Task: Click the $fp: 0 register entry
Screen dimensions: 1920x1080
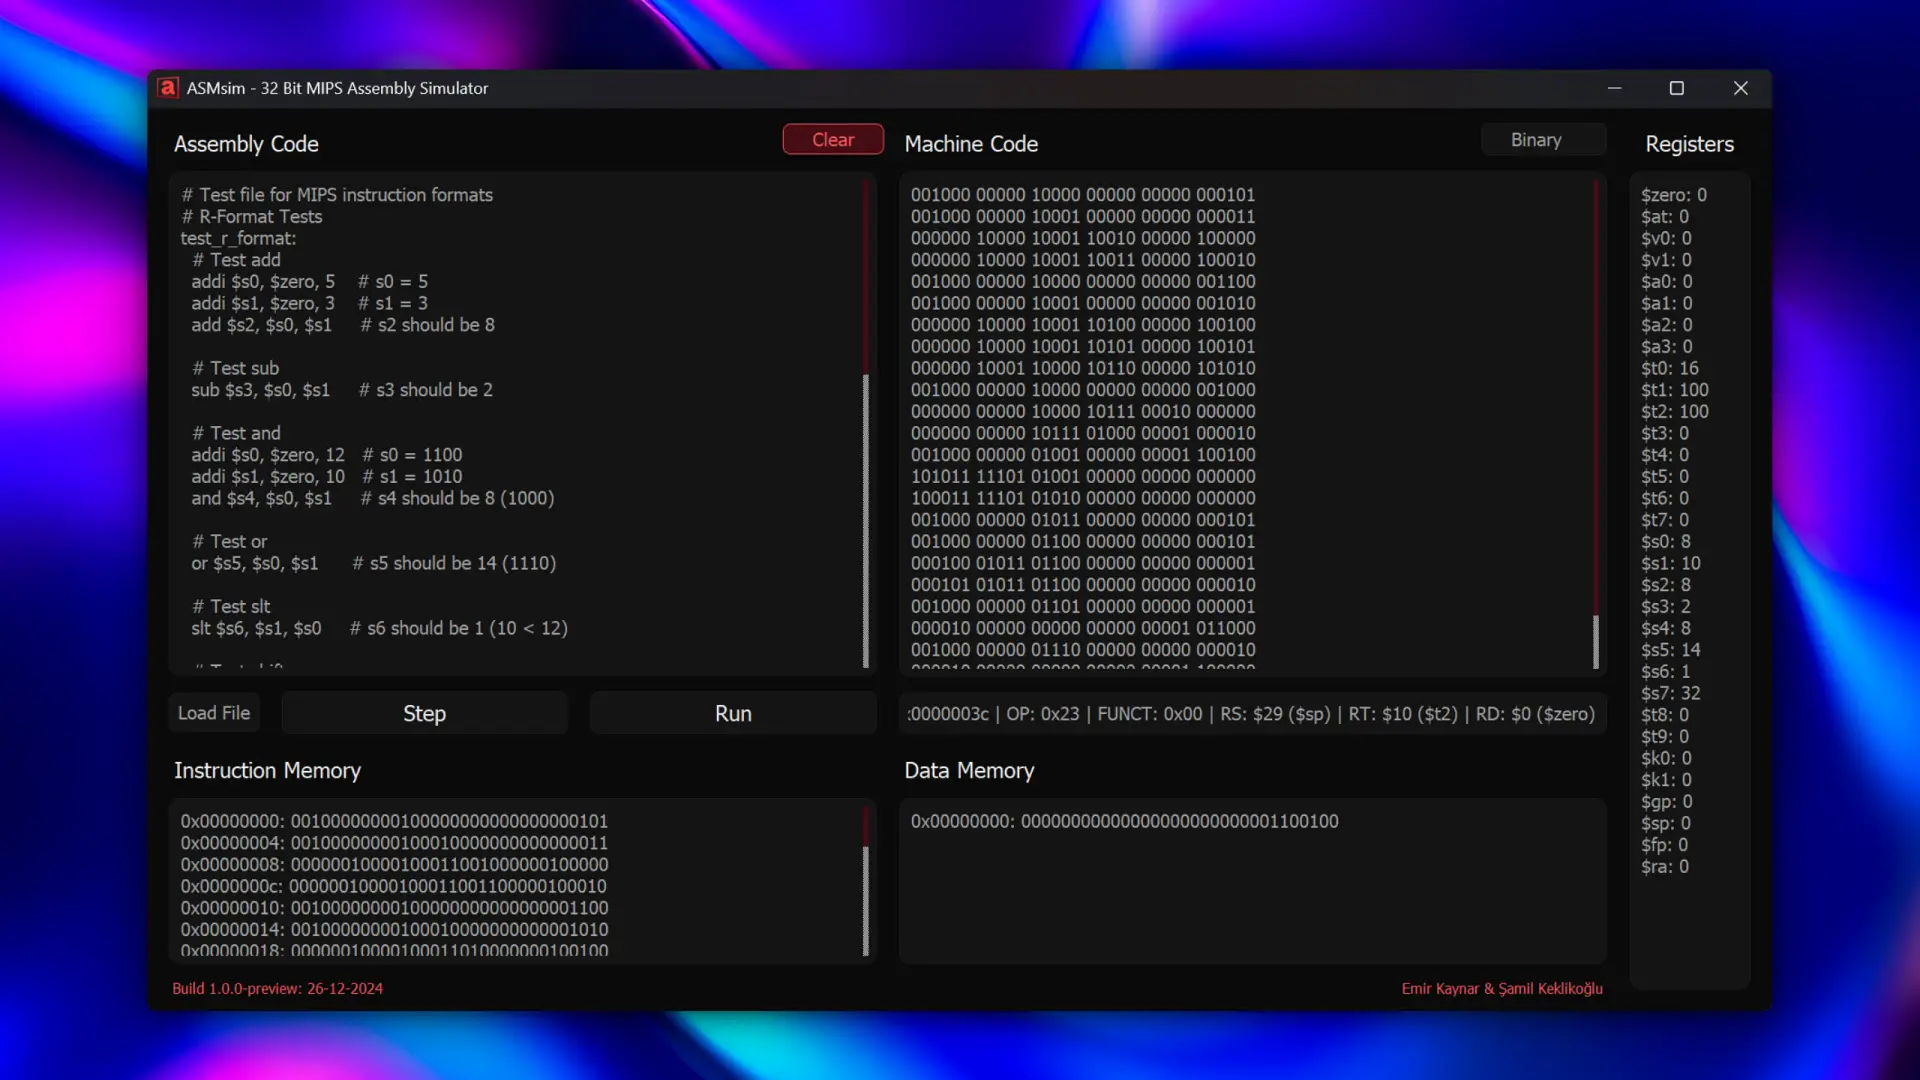Action: click(x=1665, y=845)
